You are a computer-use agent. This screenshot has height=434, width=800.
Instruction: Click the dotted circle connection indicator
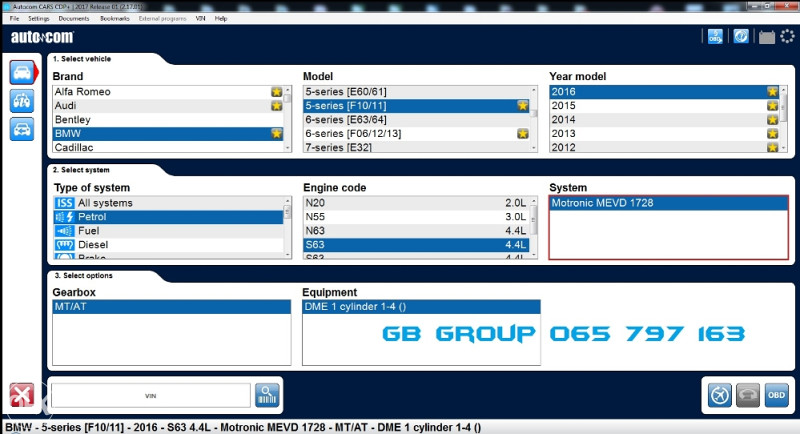[787, 36]
